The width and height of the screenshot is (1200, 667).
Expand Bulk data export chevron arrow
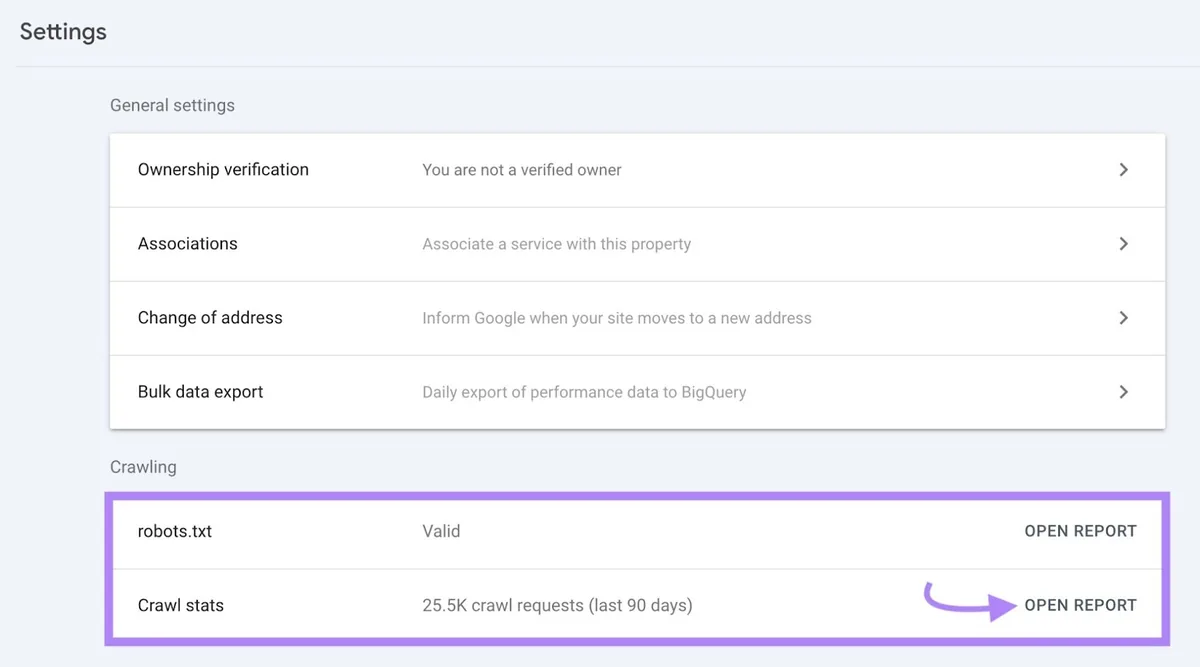click(x=1123, y=392)
